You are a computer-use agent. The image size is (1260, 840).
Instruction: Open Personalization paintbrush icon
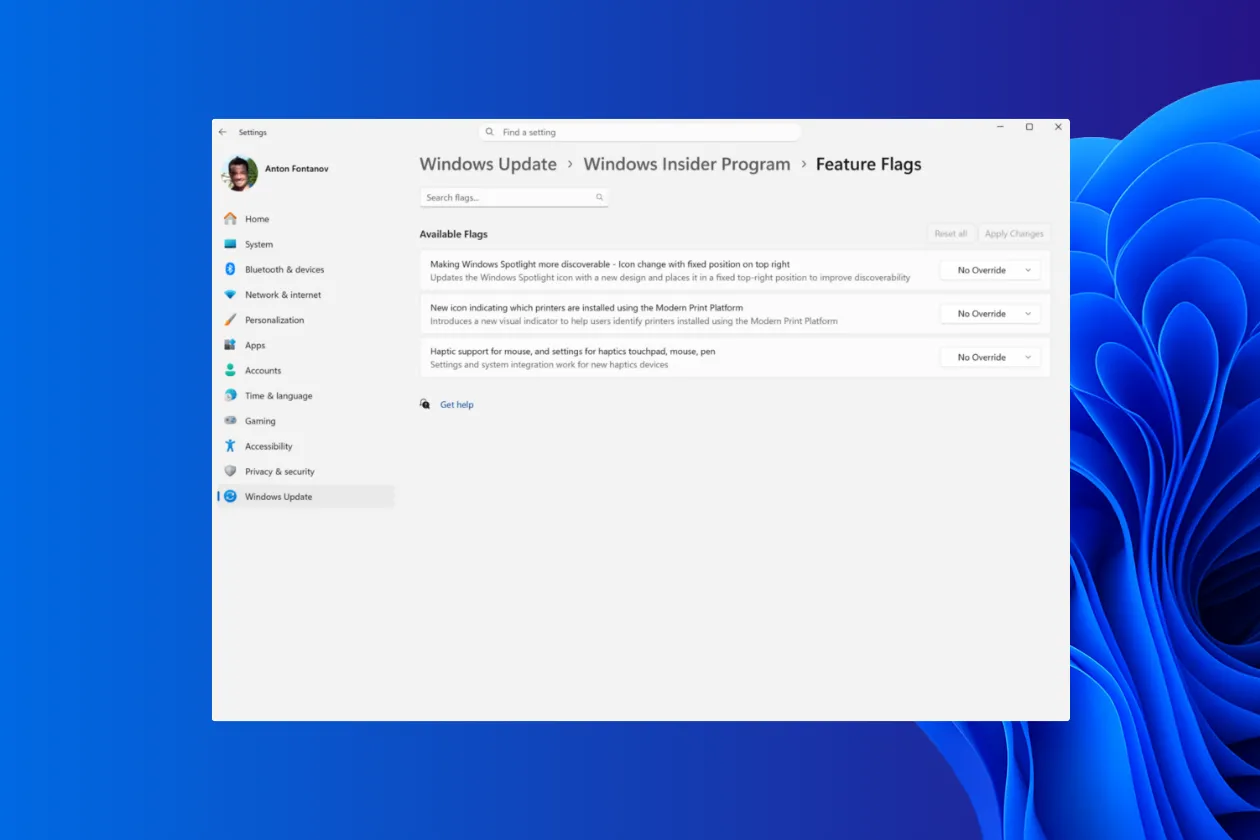[x=230, y=320]
